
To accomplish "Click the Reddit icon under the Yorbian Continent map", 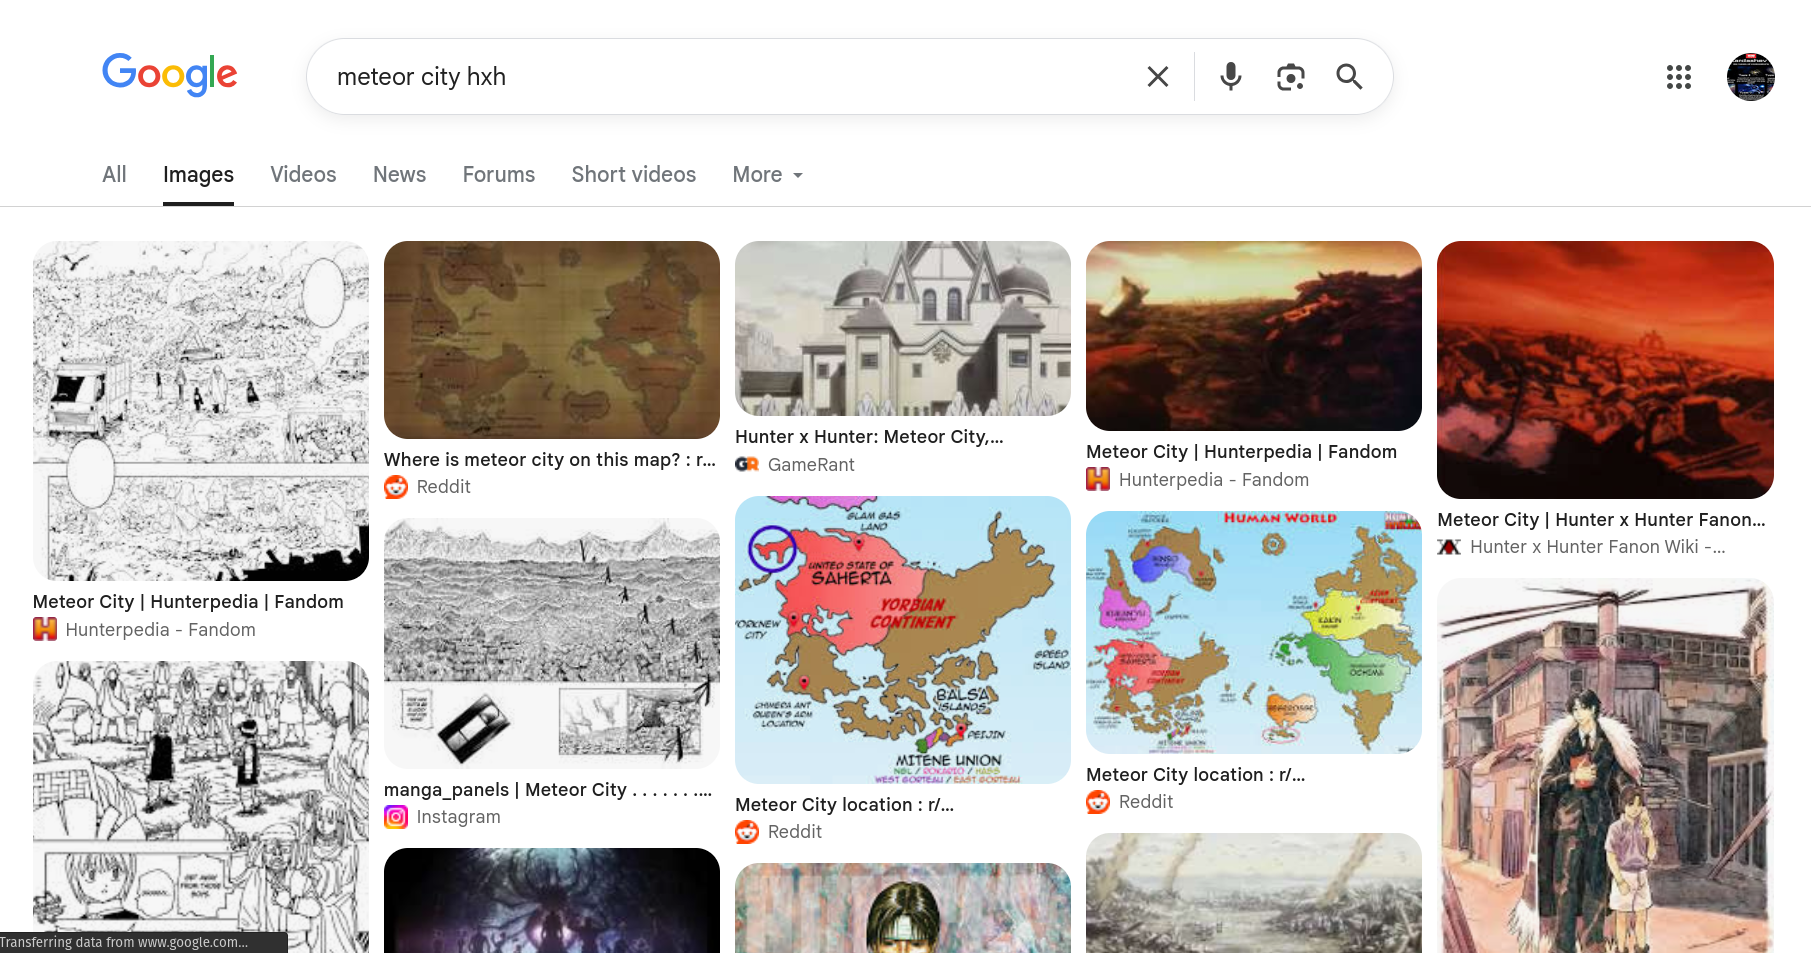I will pyautogui.click(x=747, y=832).
